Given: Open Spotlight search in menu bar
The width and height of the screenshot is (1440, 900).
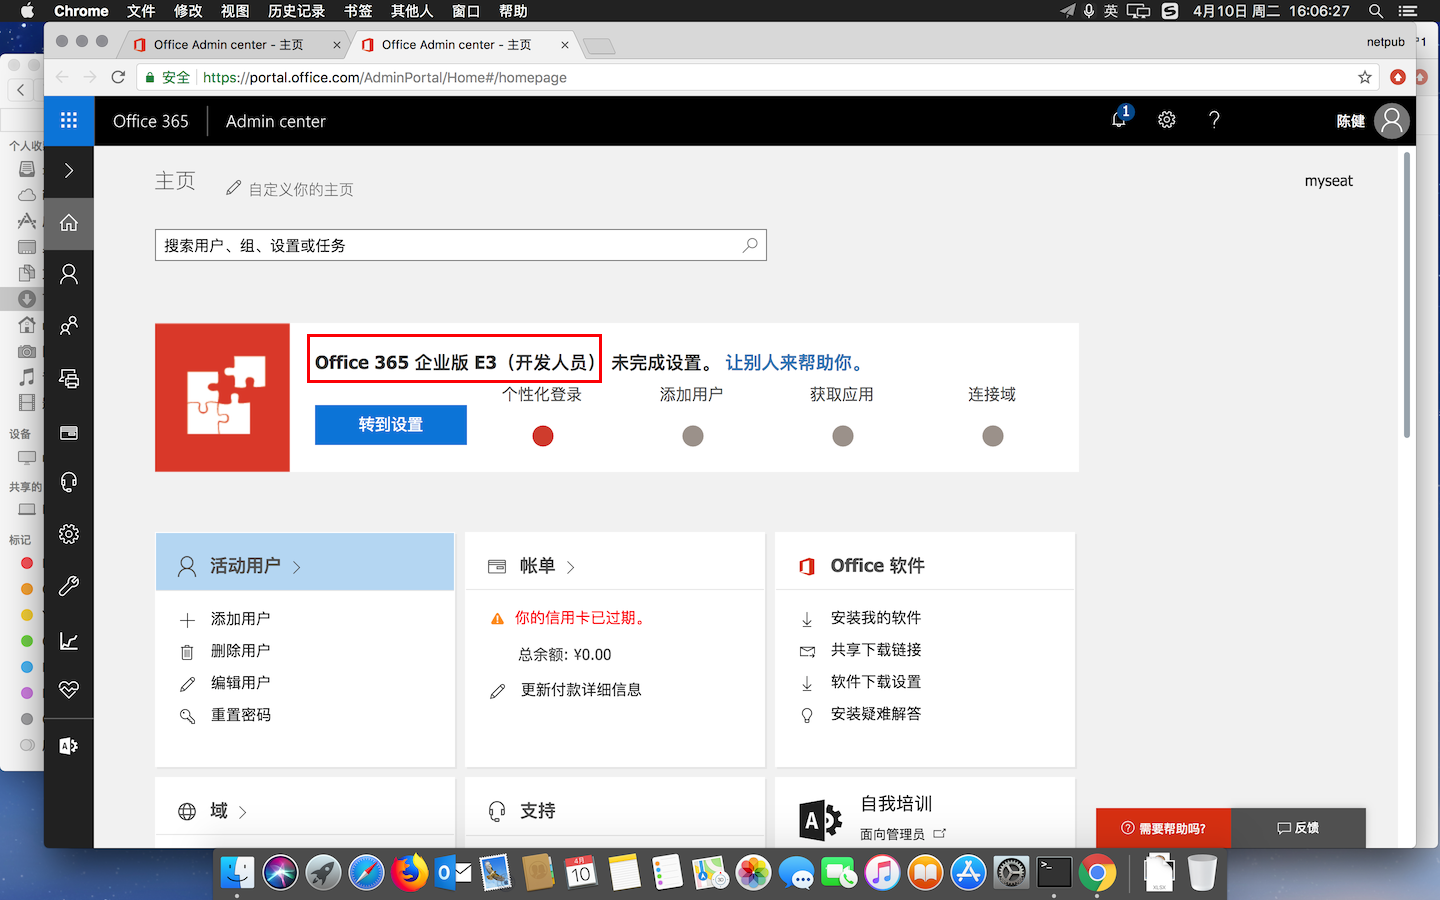Looking at the screenshot, I should point(1376,11).
